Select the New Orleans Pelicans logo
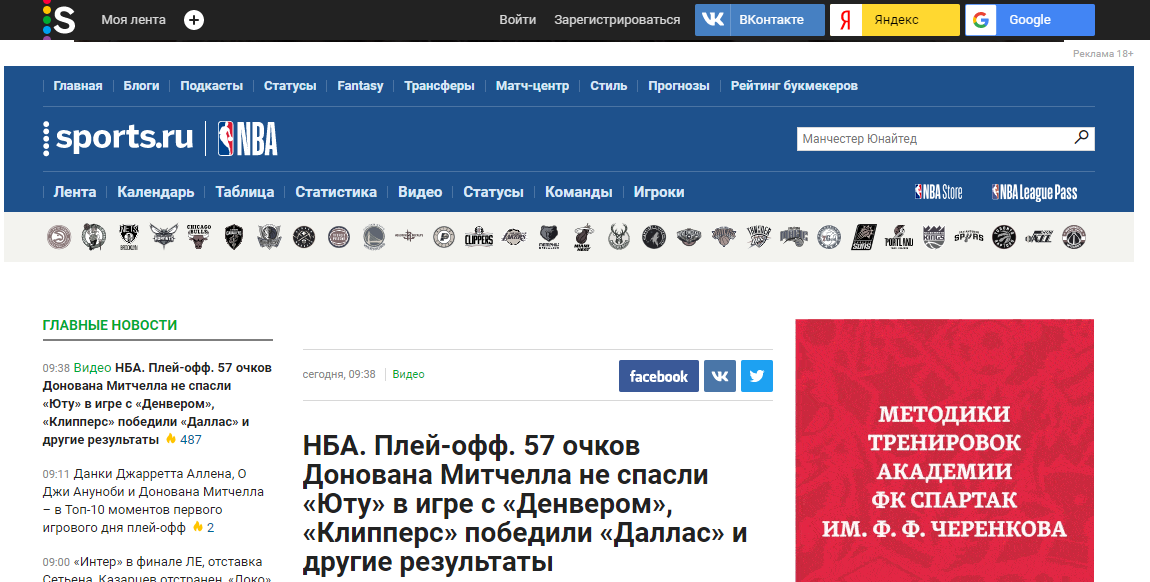Screen dimensions: 1150x582 point(689,237)
